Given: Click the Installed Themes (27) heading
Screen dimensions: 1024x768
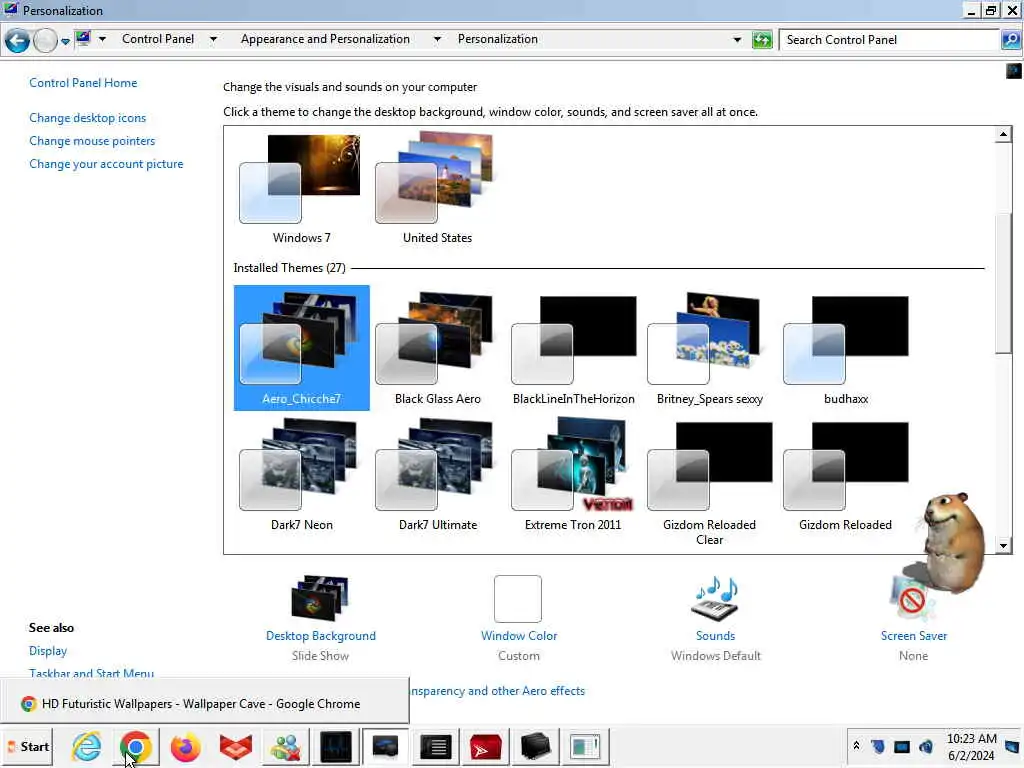Looking at the screenshot, I should 289,268.
